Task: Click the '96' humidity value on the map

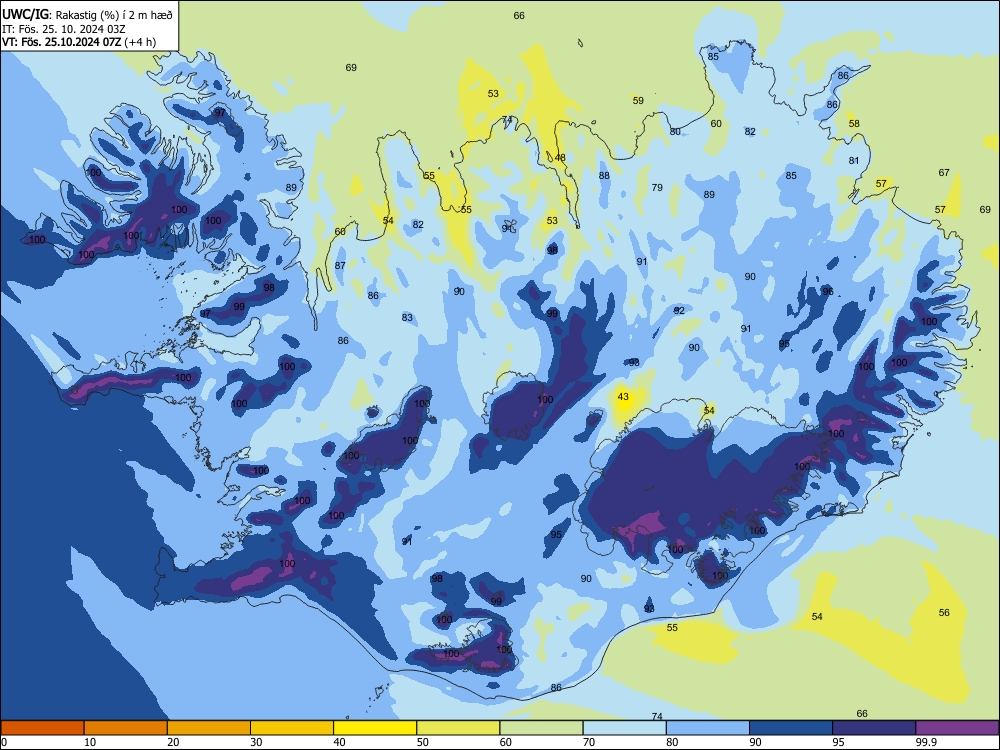Action: [x=828, y=291]
